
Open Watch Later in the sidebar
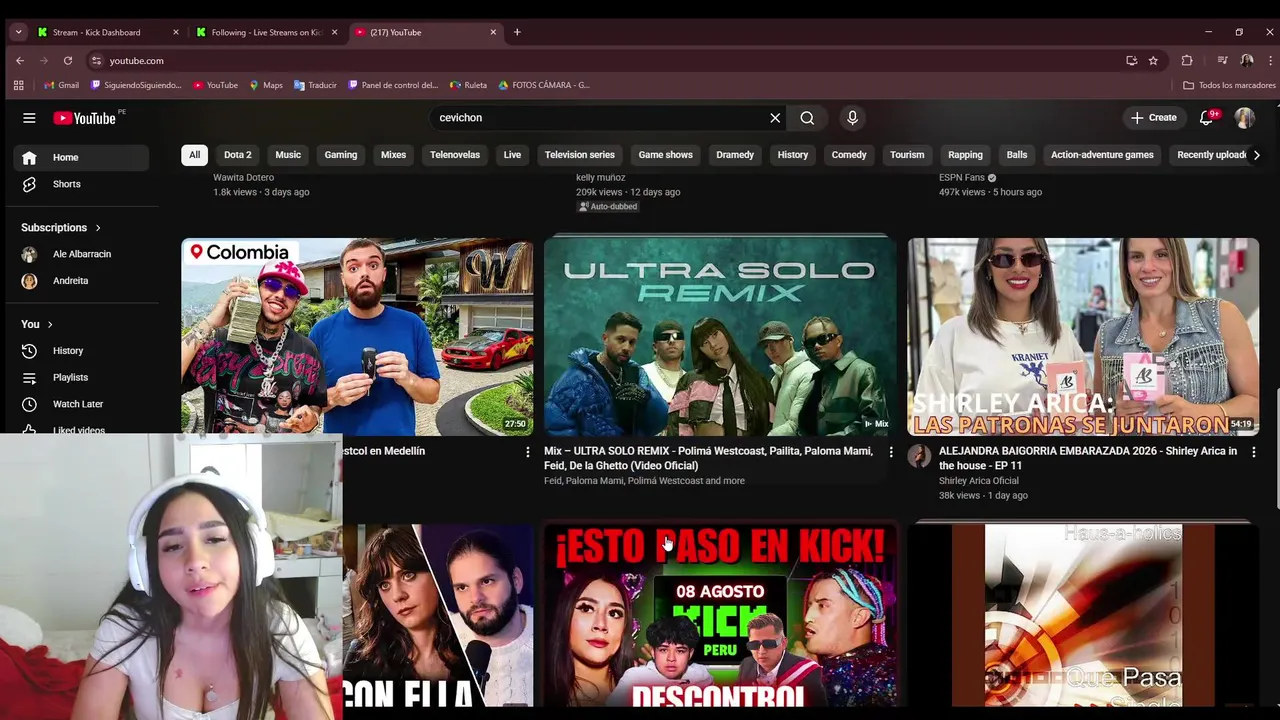point(81,404)
